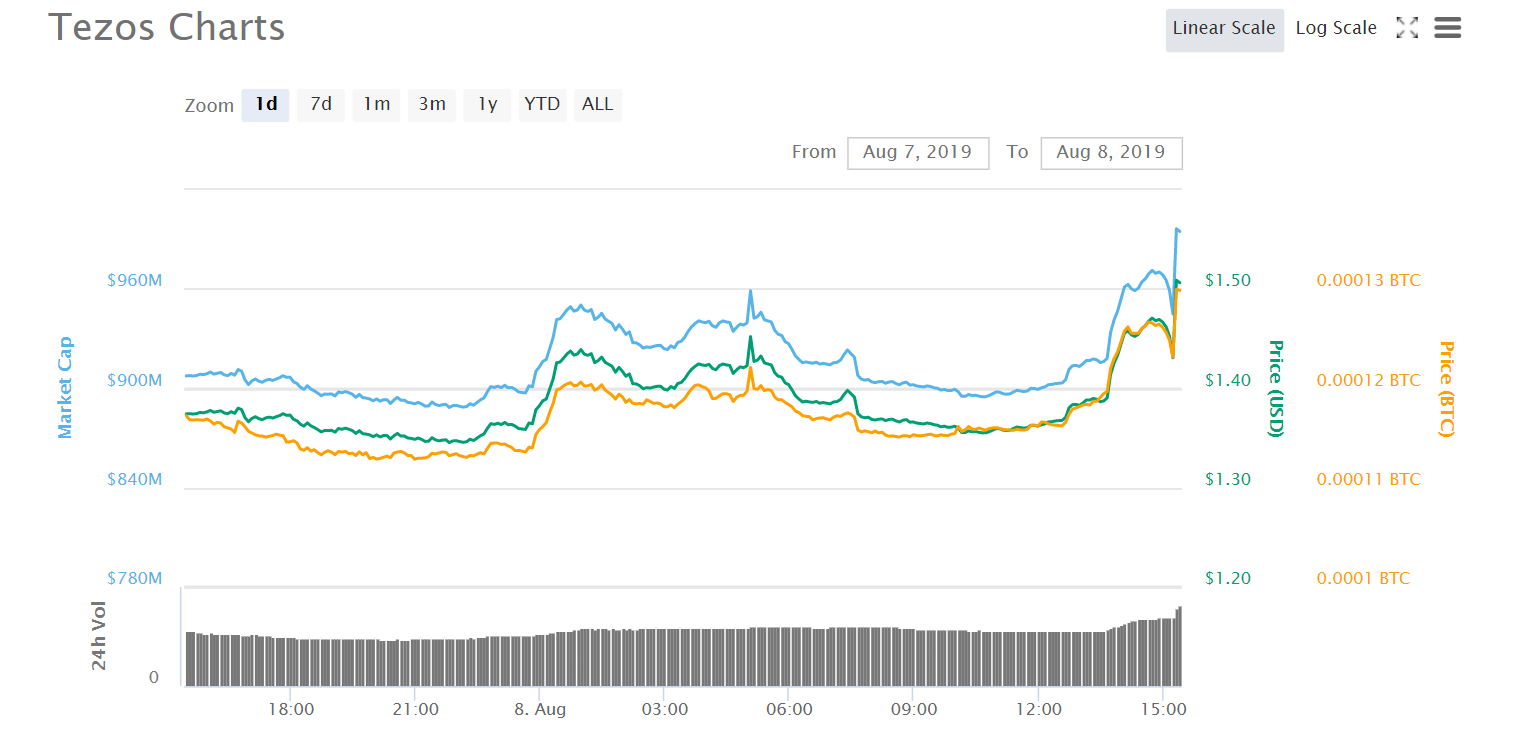Select the 3m zoom range
Image resolution: width=1513 pixels, height=735 pixels.
(x=432, y=105)
